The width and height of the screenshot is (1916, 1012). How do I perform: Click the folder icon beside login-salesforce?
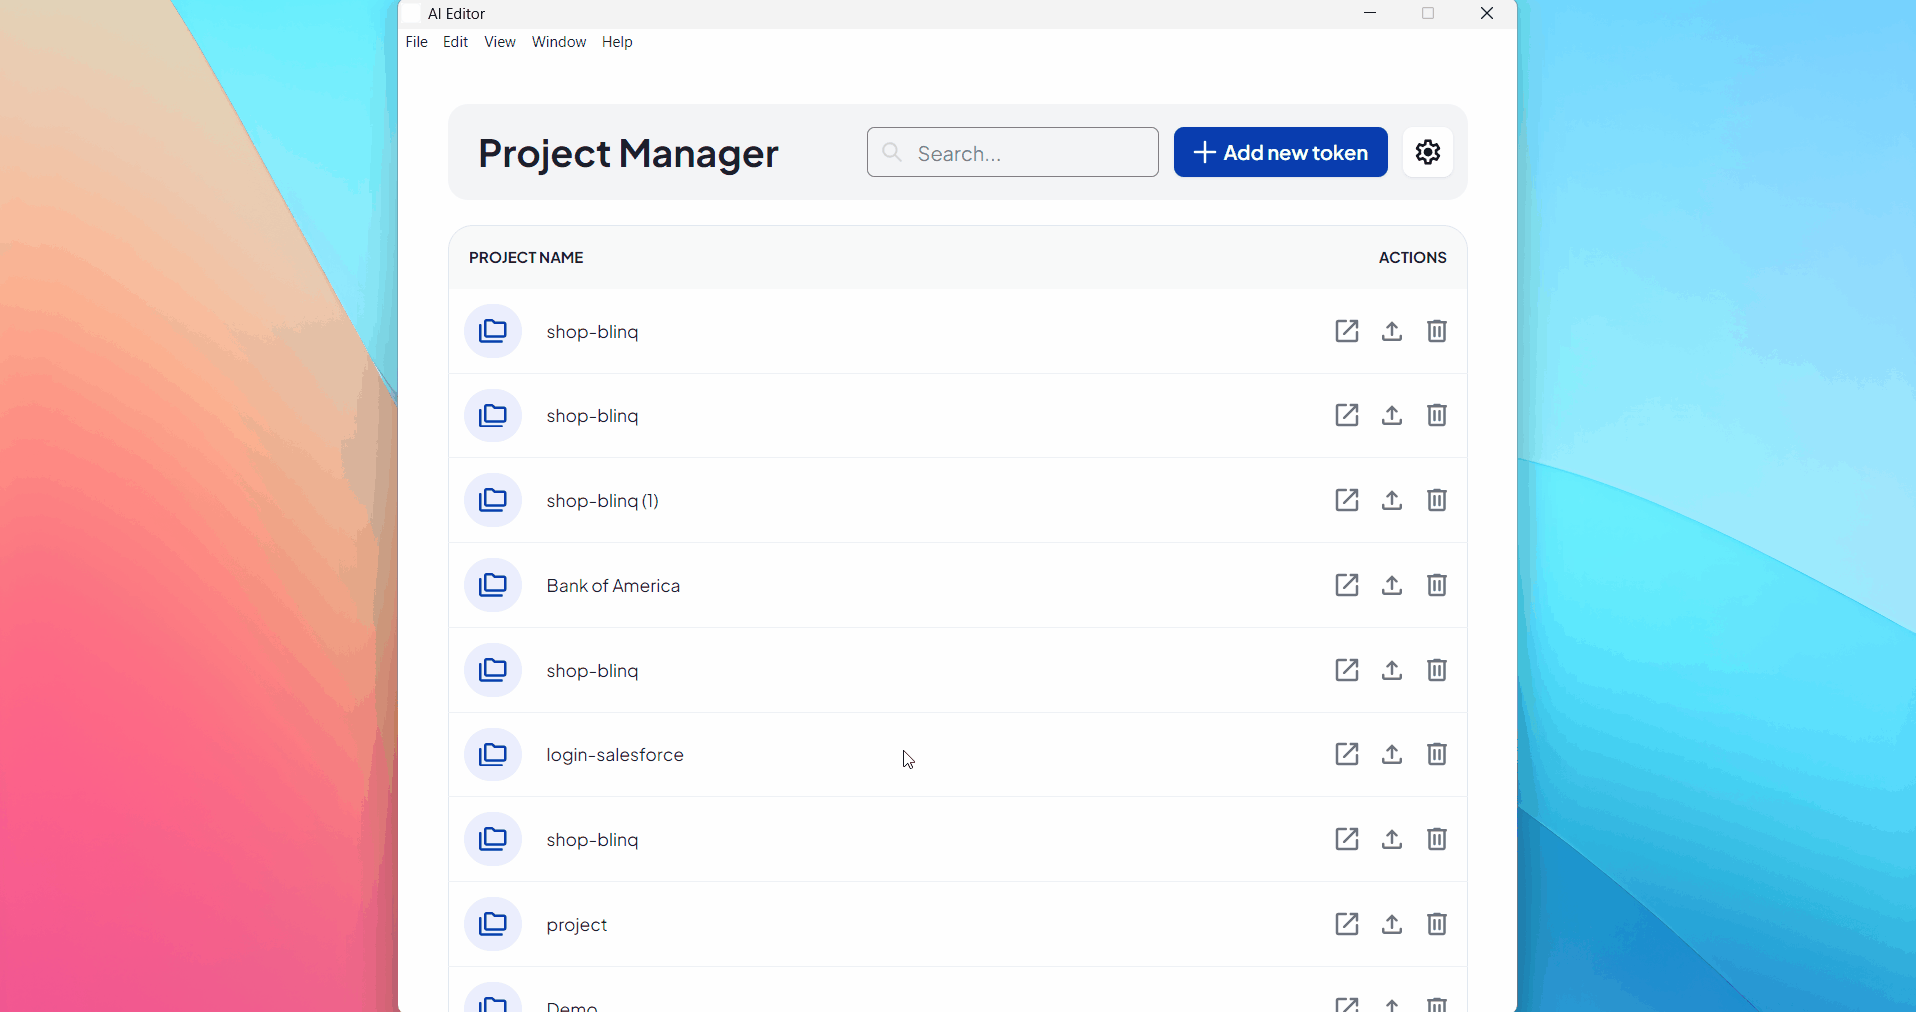coord(492,754)
